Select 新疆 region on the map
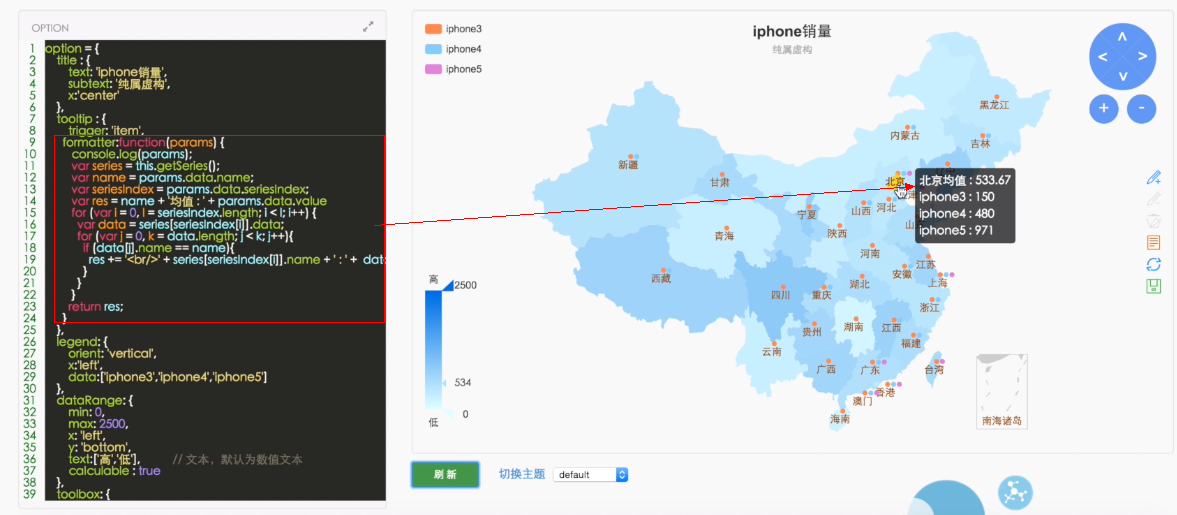The height and width of the screenshot is (515, 1177). click(628, 164)
